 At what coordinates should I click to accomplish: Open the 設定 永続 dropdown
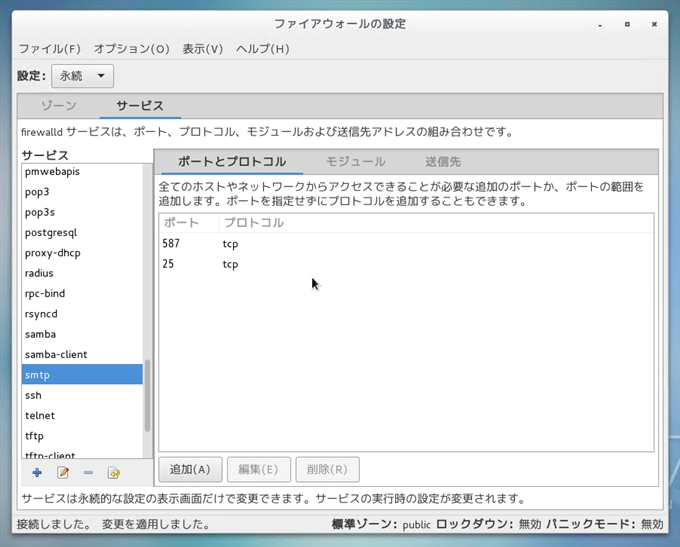point(82,76)
